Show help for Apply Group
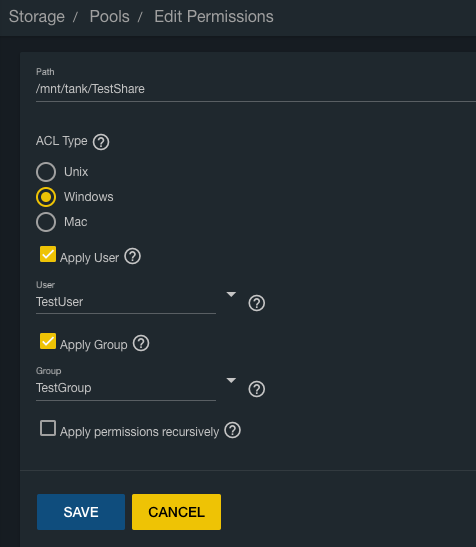This screenshot has height=547, width=476. tap(141, 343)
